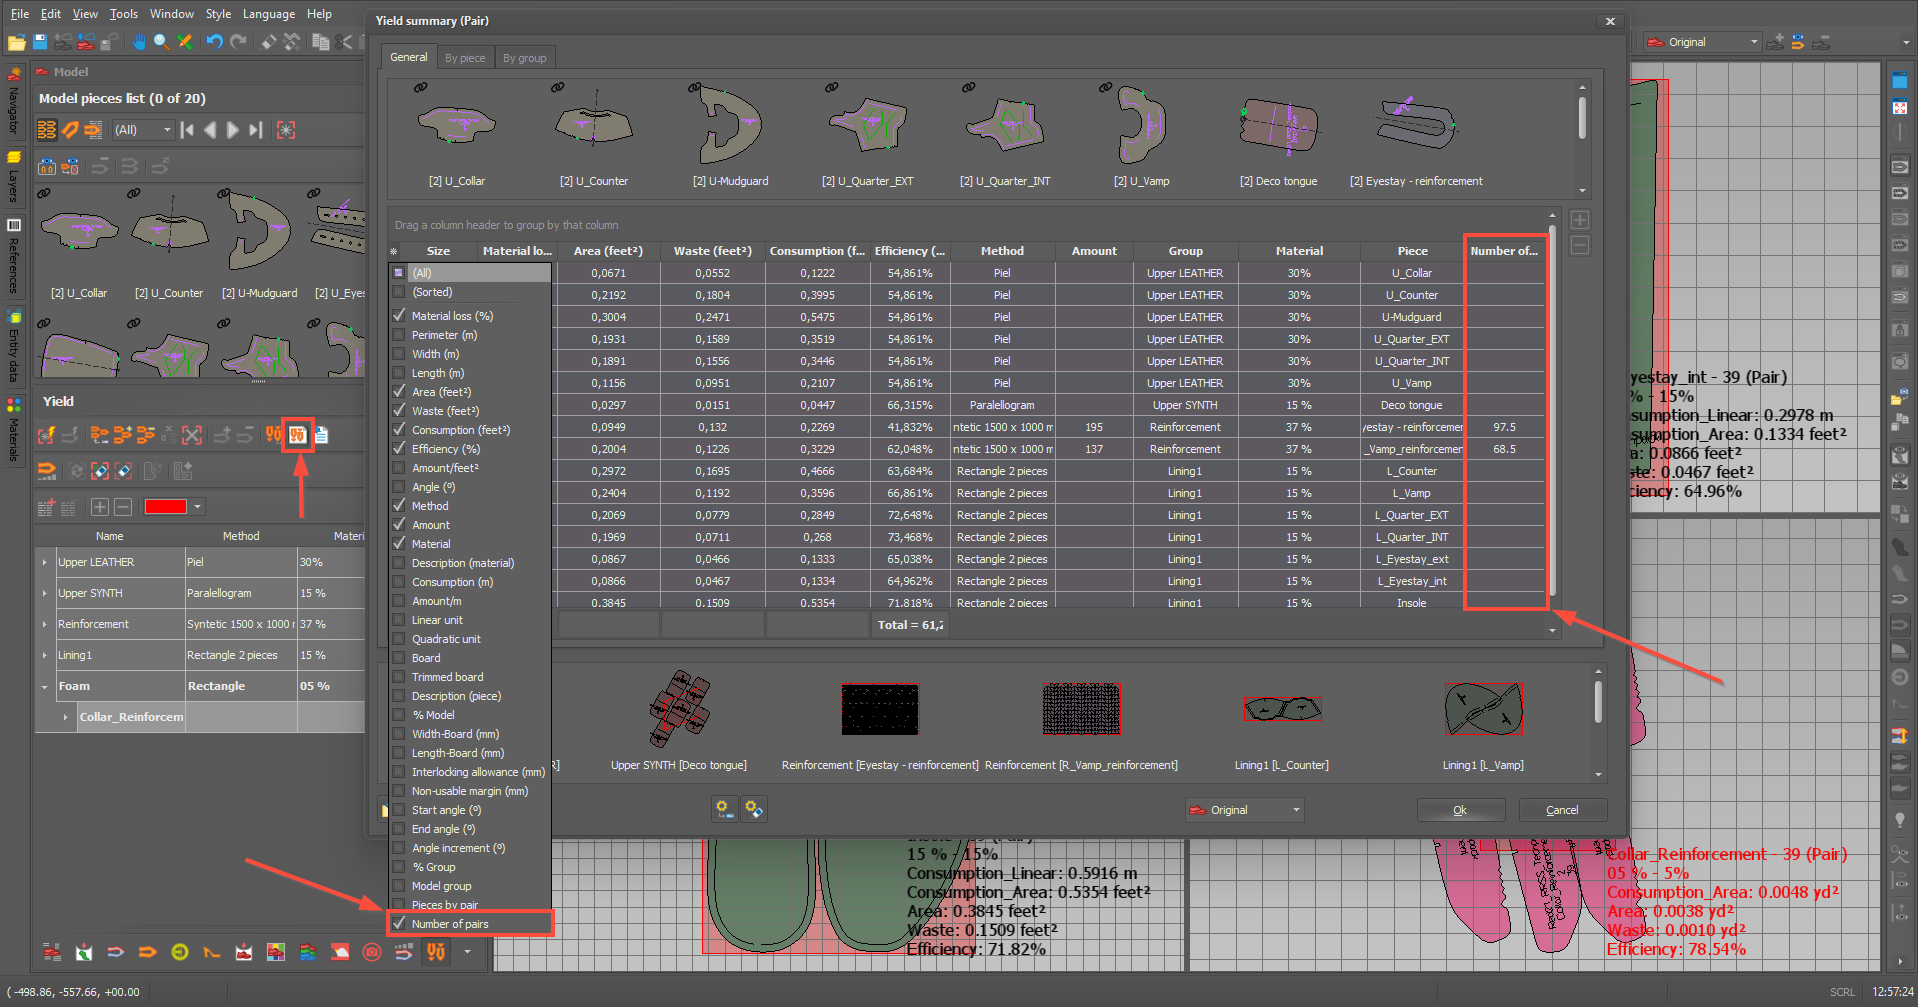Image resolution: width=1918 pixels, height=1007 pixels.
Task: Enable the Perimeter (m) column checkbox
Action: click(x=400, y=335)
